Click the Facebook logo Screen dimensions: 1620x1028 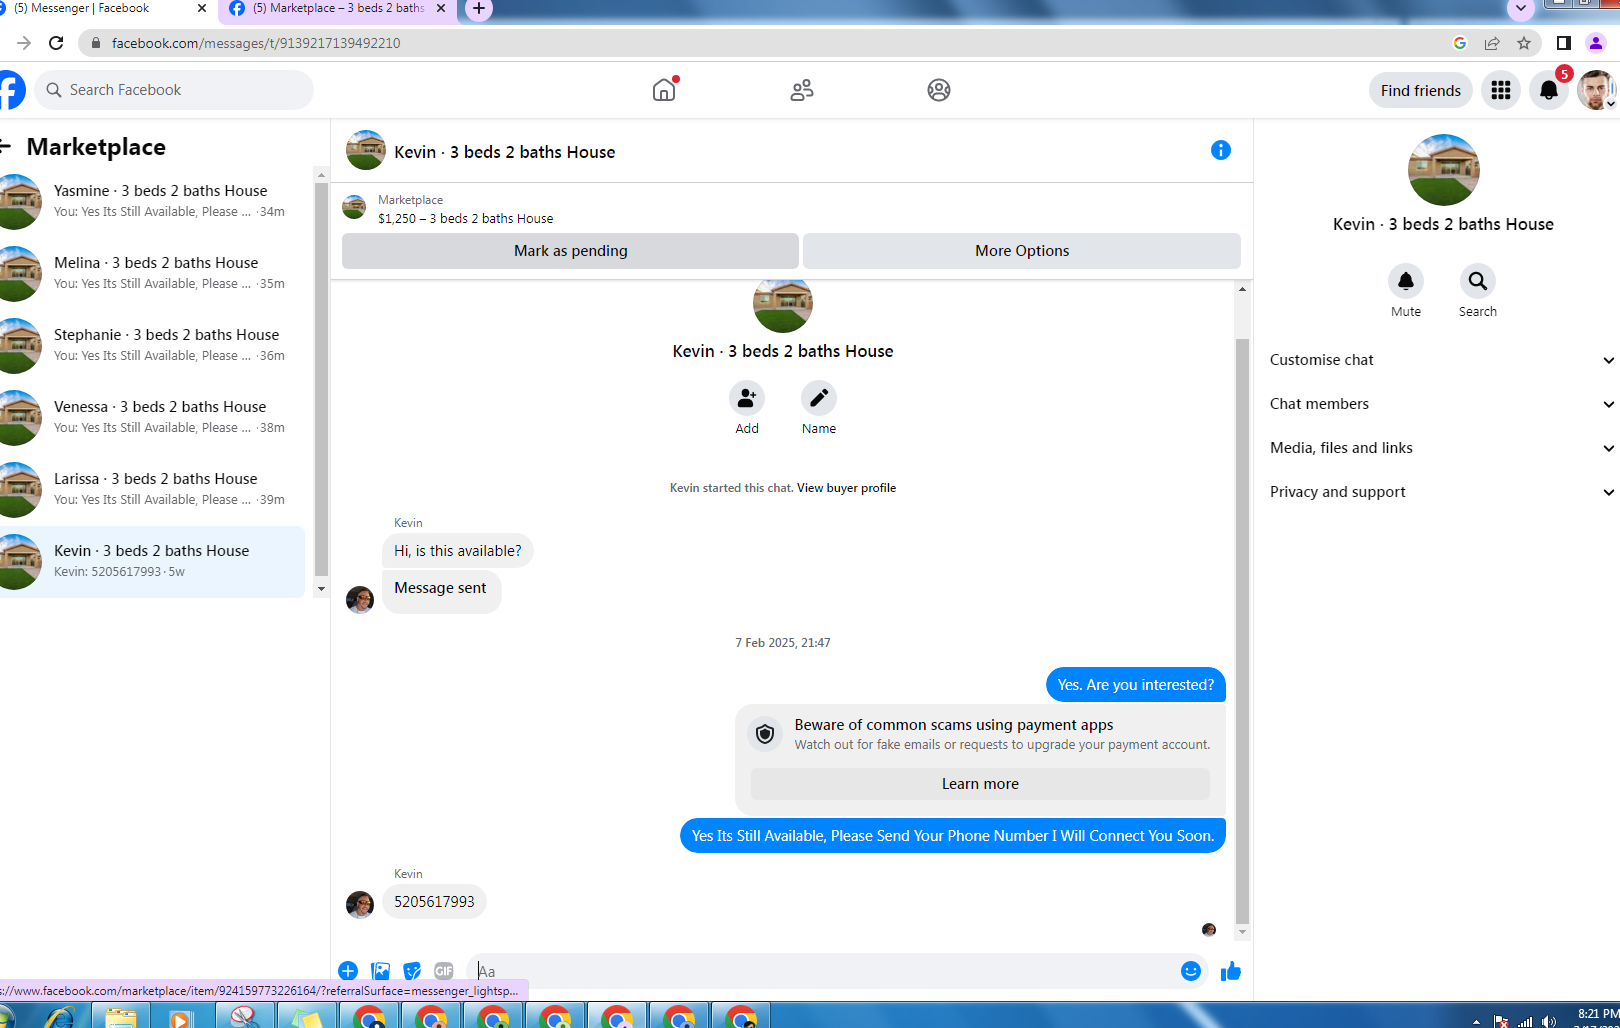point(10,90)
